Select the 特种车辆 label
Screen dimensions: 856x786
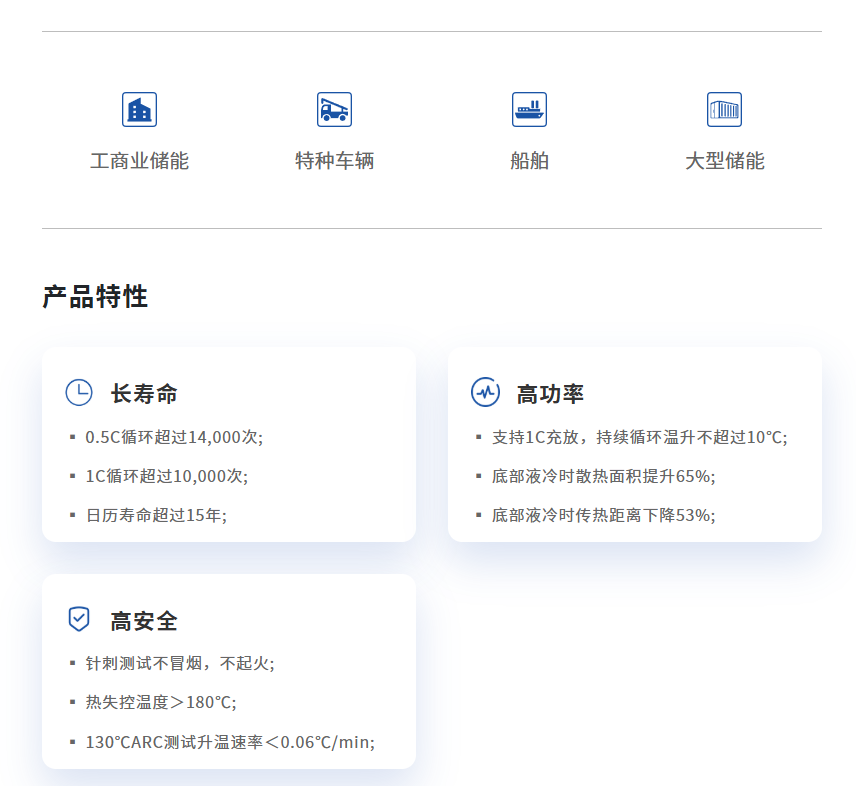click(x=334, y=161)
